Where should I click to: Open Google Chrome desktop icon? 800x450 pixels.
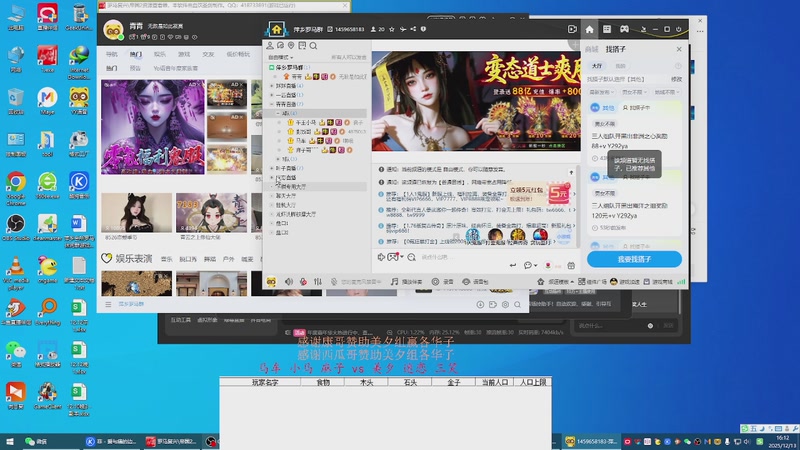(16, 185)
